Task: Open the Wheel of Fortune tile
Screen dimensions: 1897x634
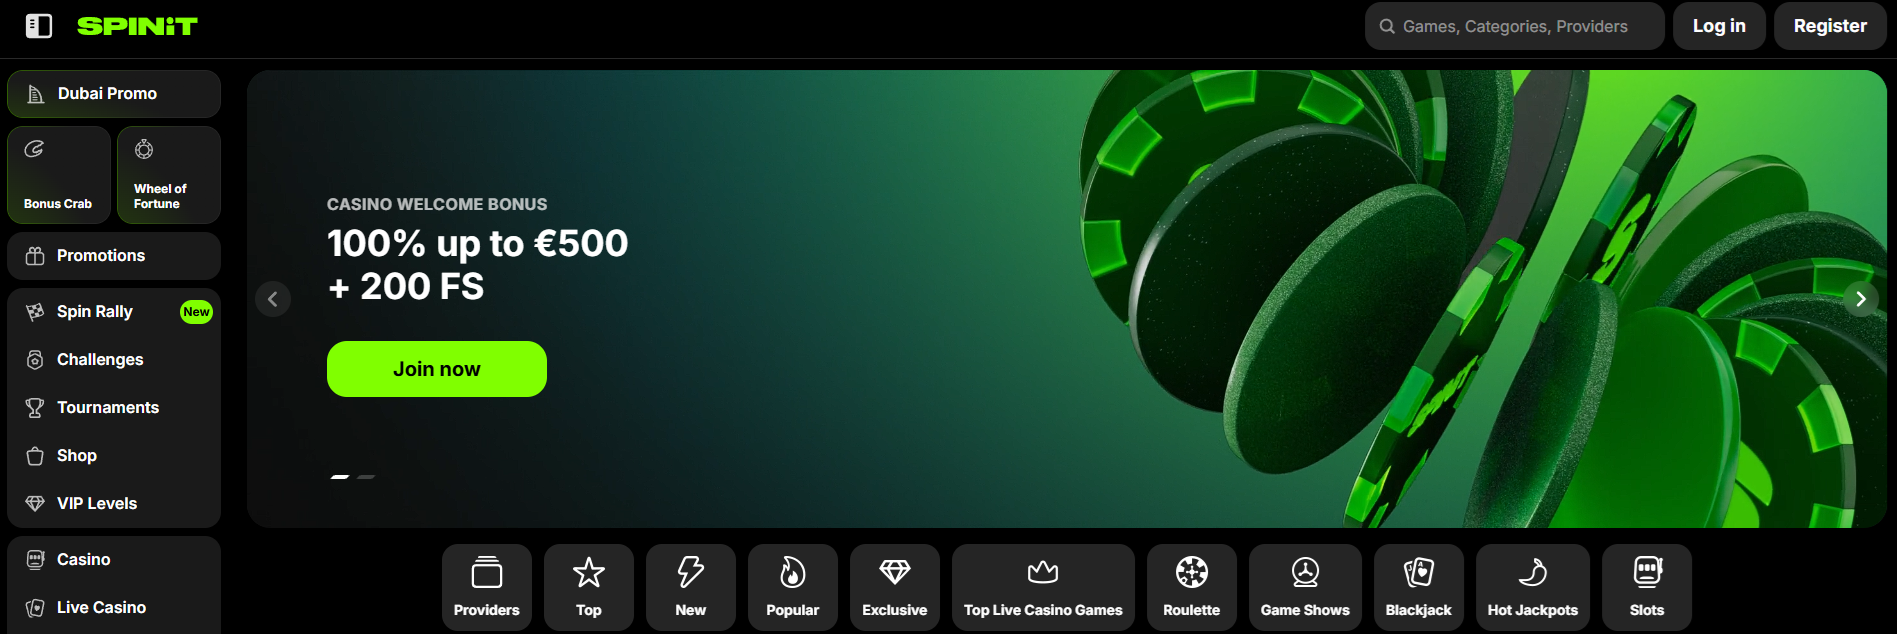Action: [169, 175]
